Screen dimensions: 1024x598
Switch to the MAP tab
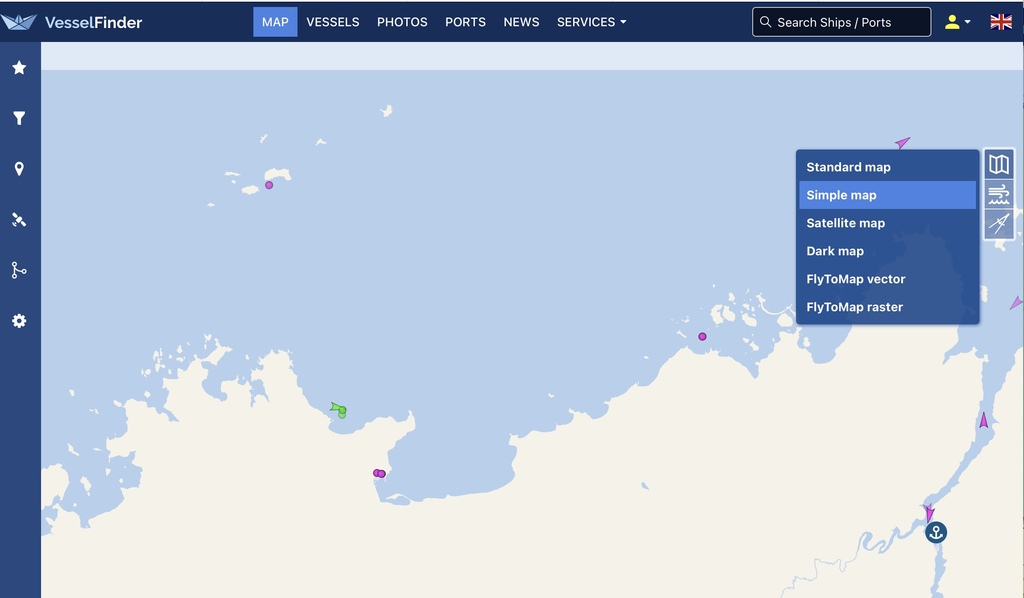[x=275, y=22]
